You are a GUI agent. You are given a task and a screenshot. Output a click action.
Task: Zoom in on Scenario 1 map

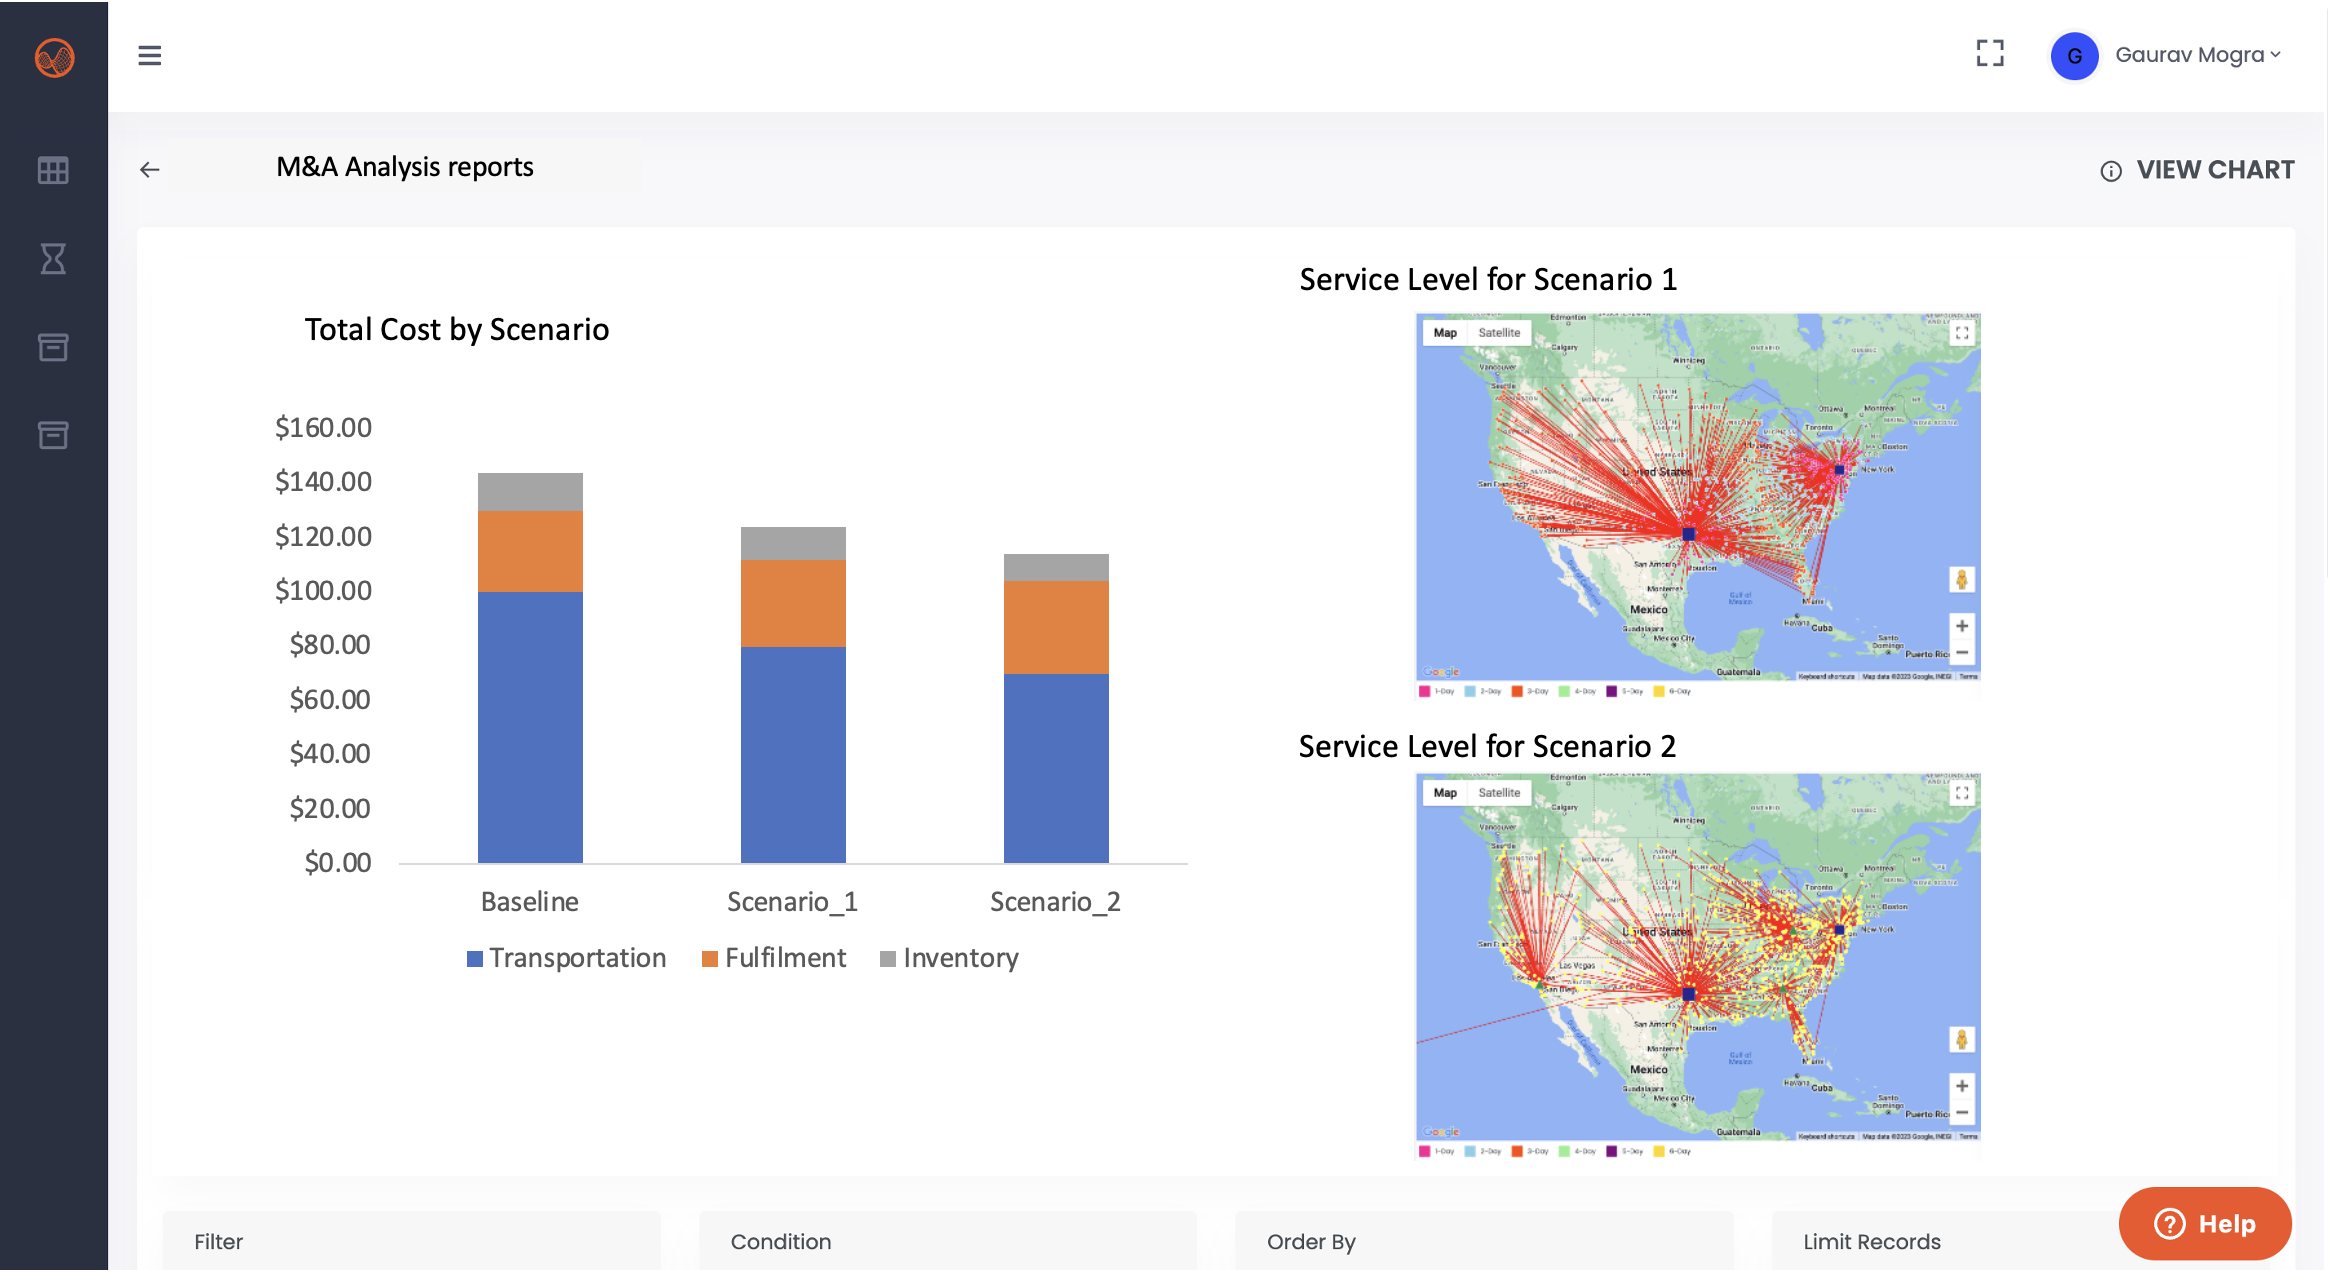[1962, 626]
